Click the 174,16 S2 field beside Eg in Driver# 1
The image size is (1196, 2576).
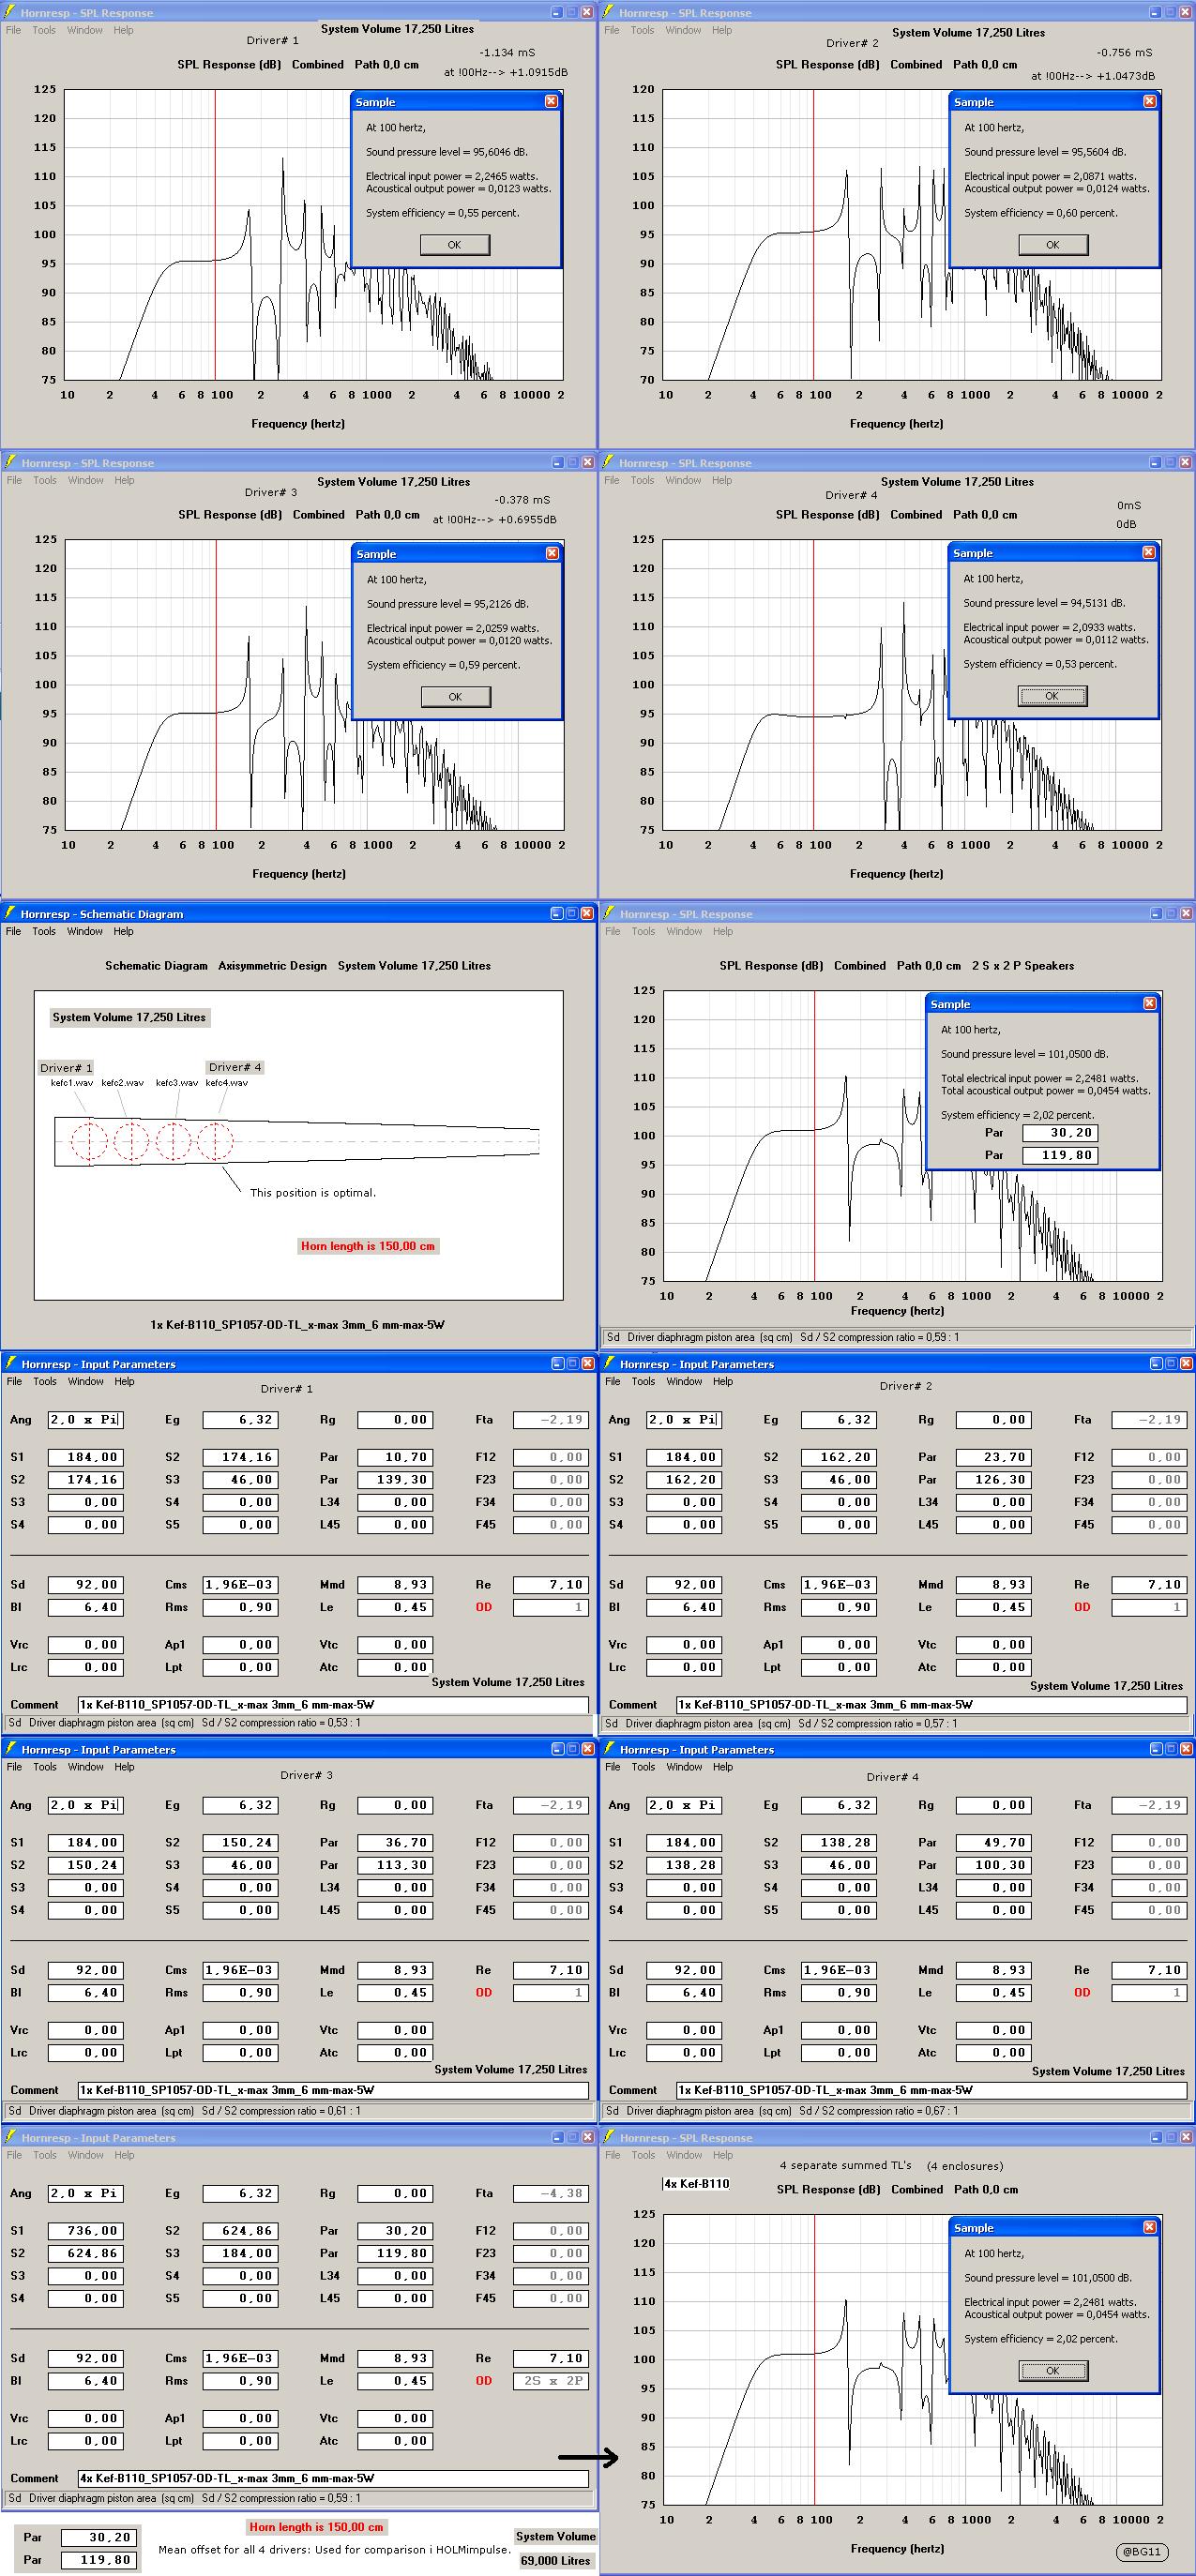pyautogui.click(x=240, y=1457)
